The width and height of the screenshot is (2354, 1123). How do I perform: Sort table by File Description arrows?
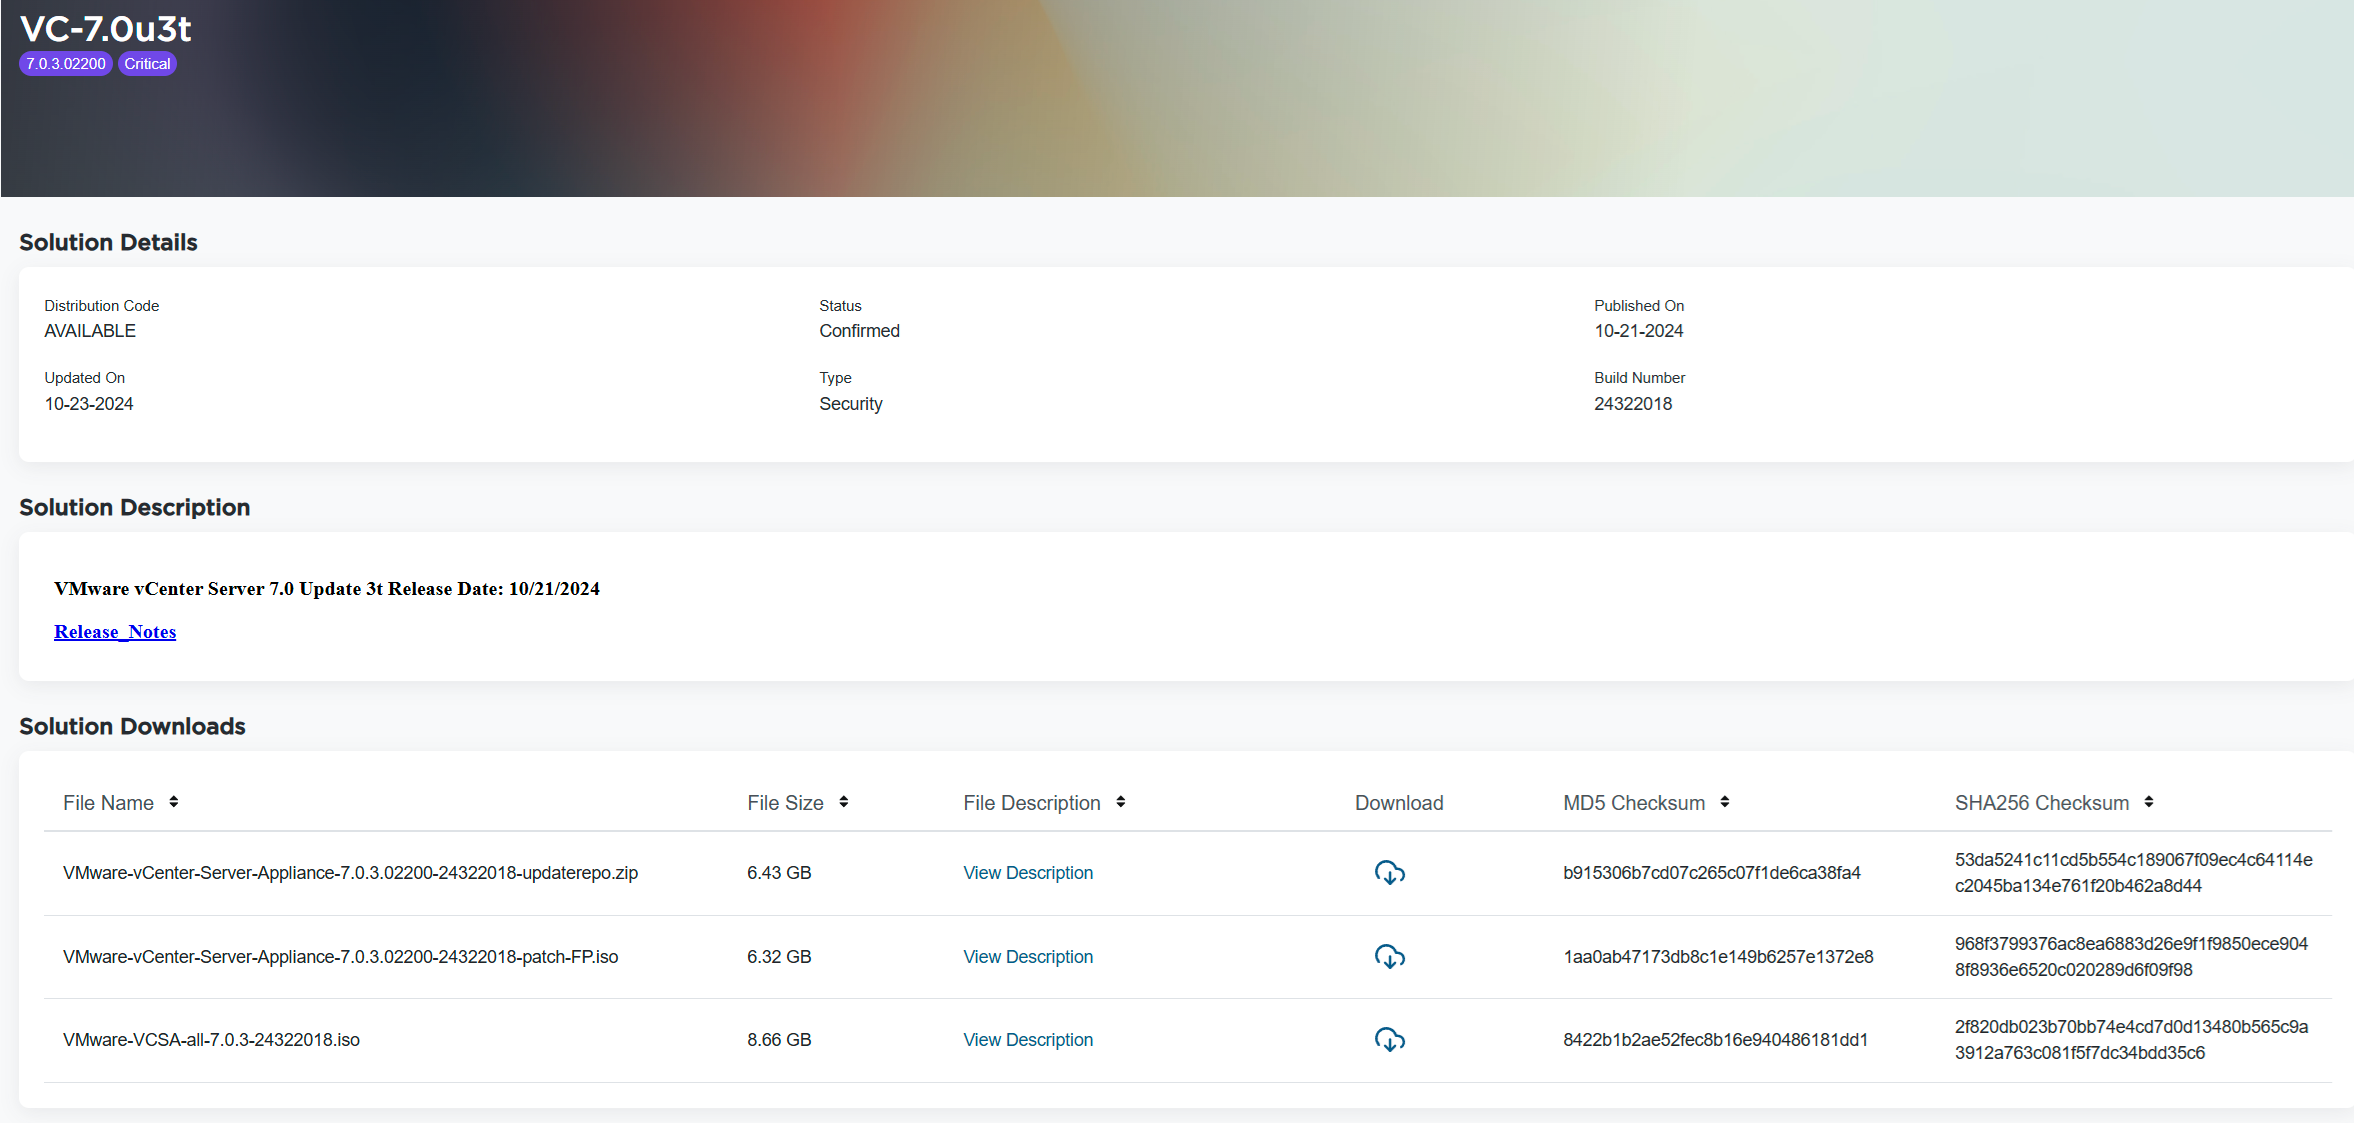(x=1121, y=802)
